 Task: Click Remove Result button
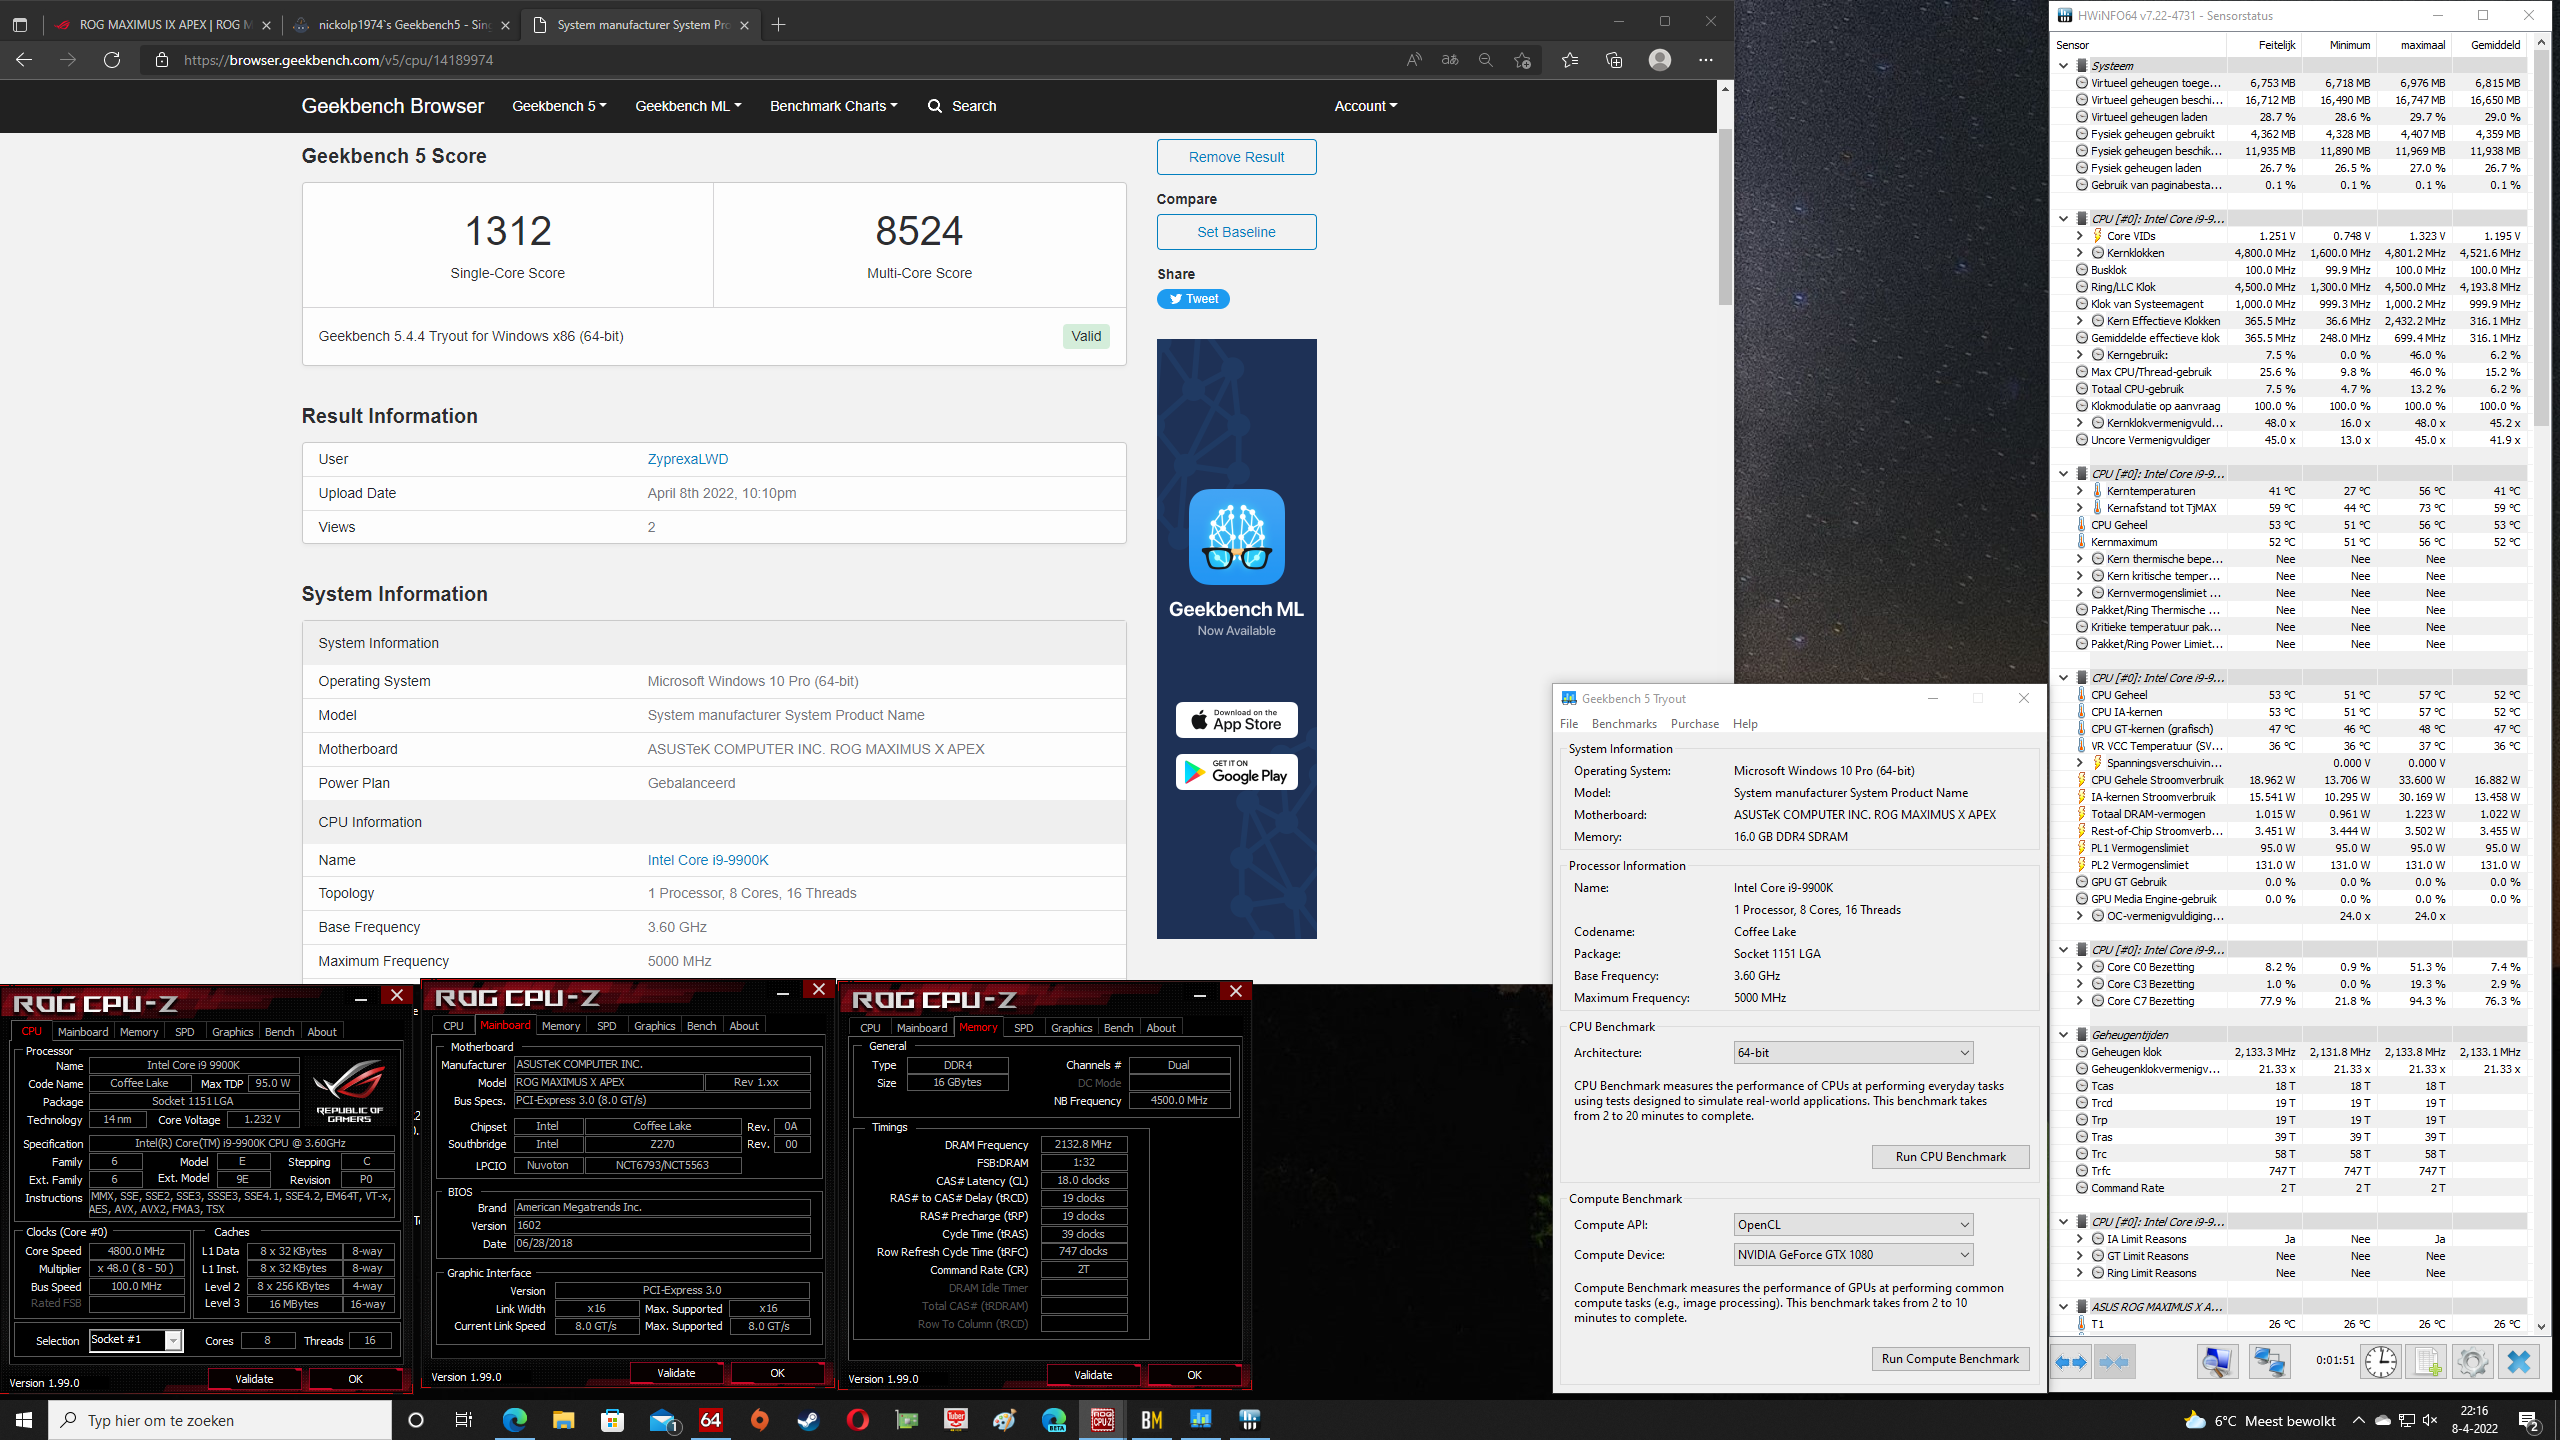tap(1236, 157)
